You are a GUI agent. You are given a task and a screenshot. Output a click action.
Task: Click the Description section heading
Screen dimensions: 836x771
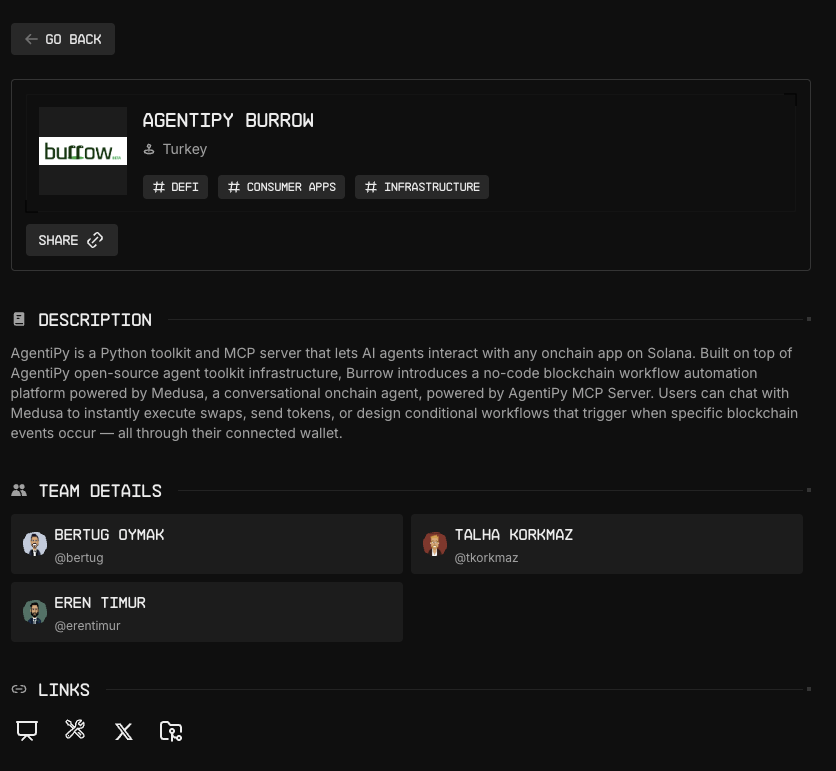tap(95, 320)
